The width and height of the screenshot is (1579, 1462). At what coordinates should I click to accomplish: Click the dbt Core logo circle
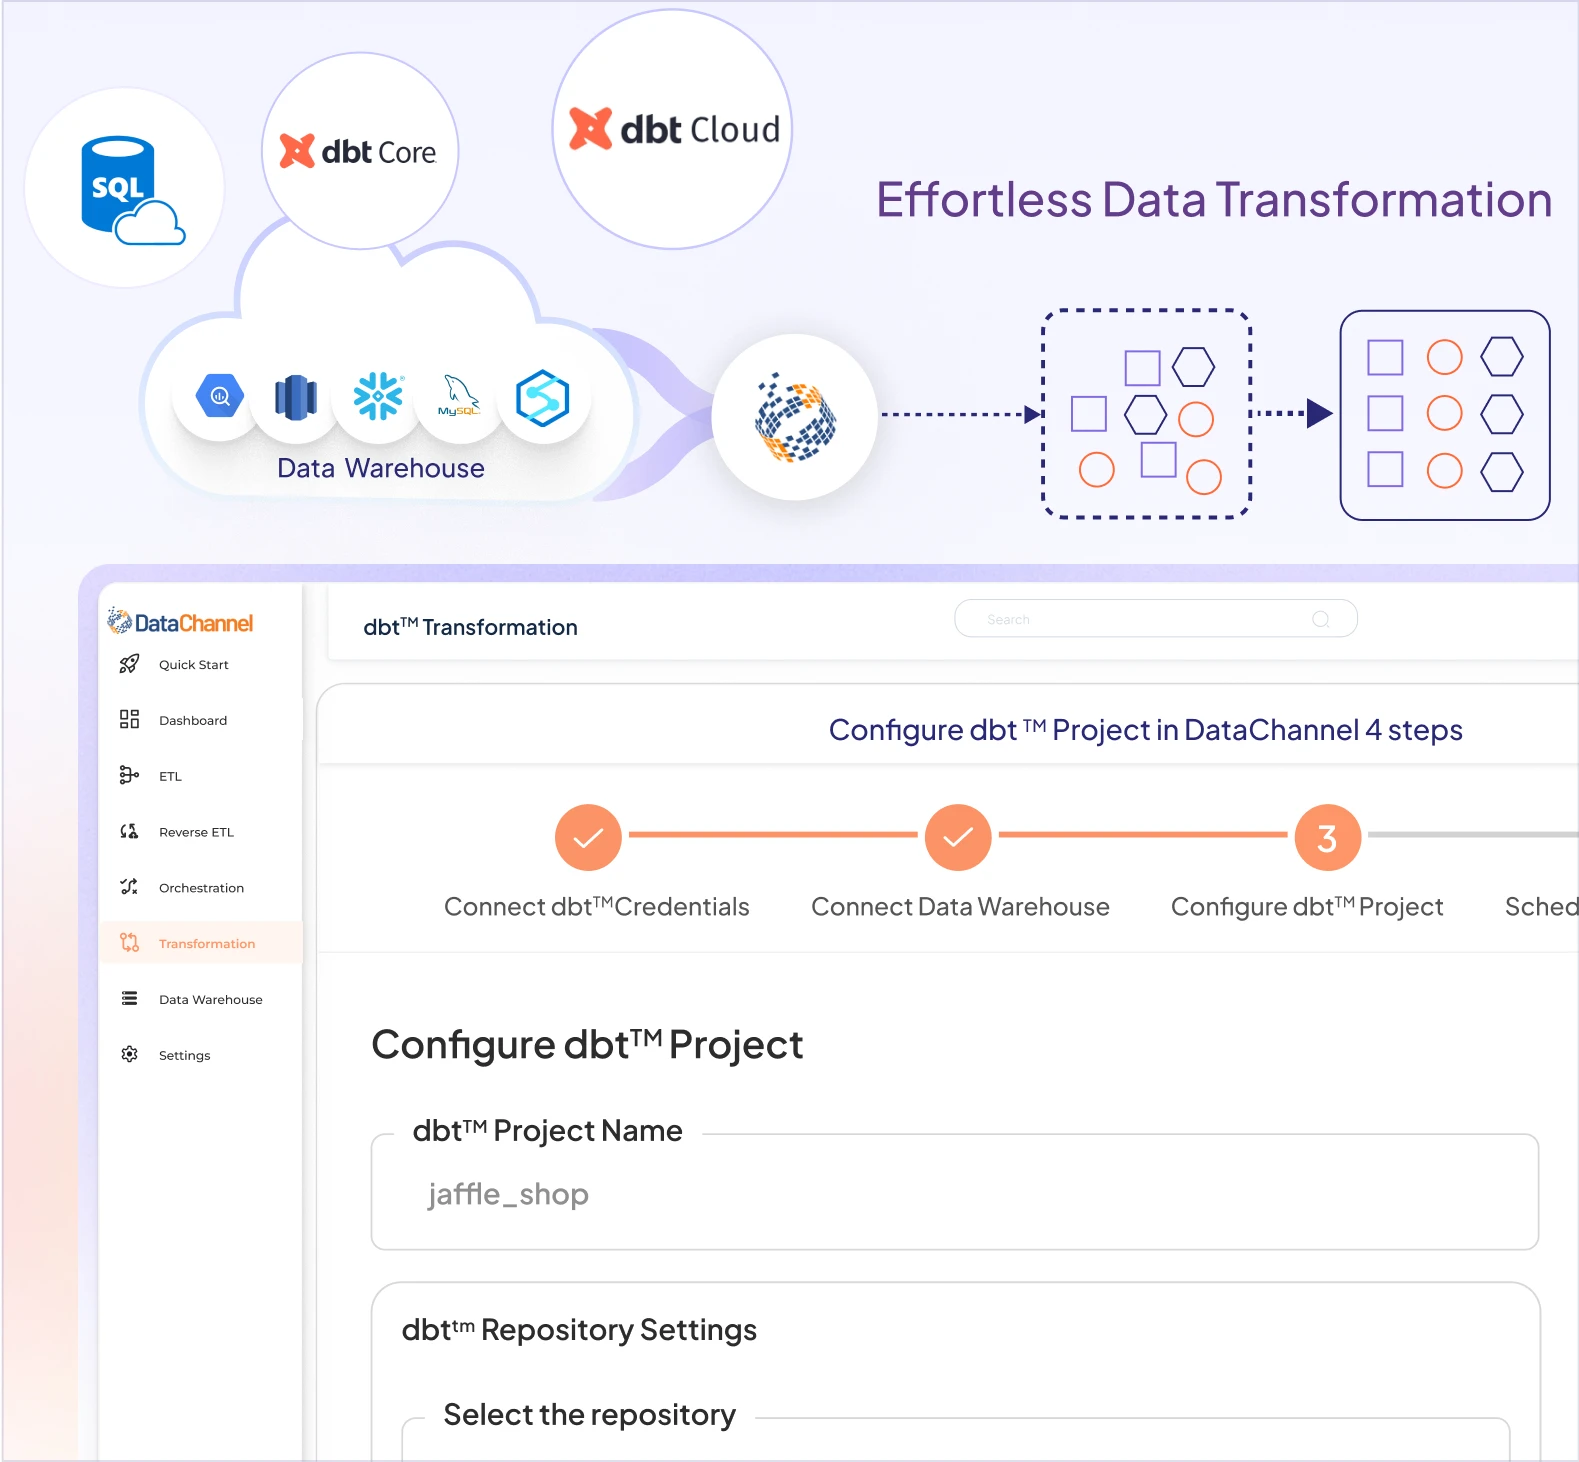click(x=360, y=151)
